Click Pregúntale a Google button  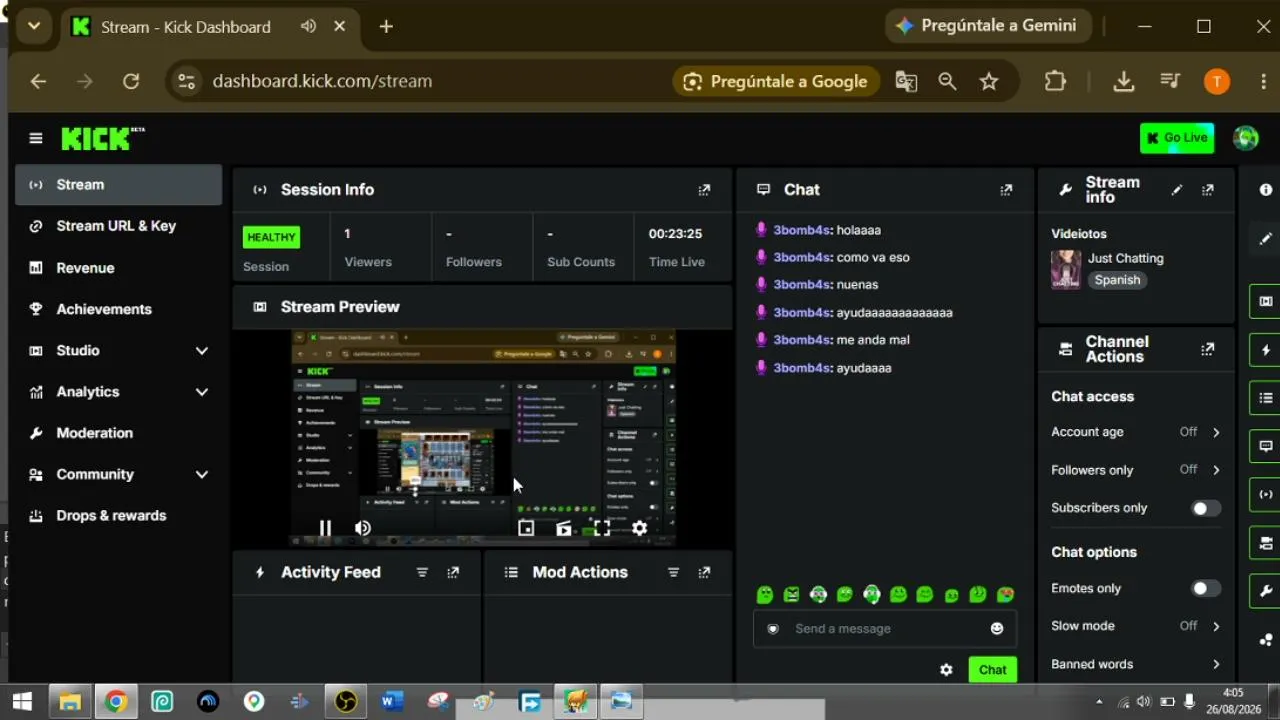point(776,82)
